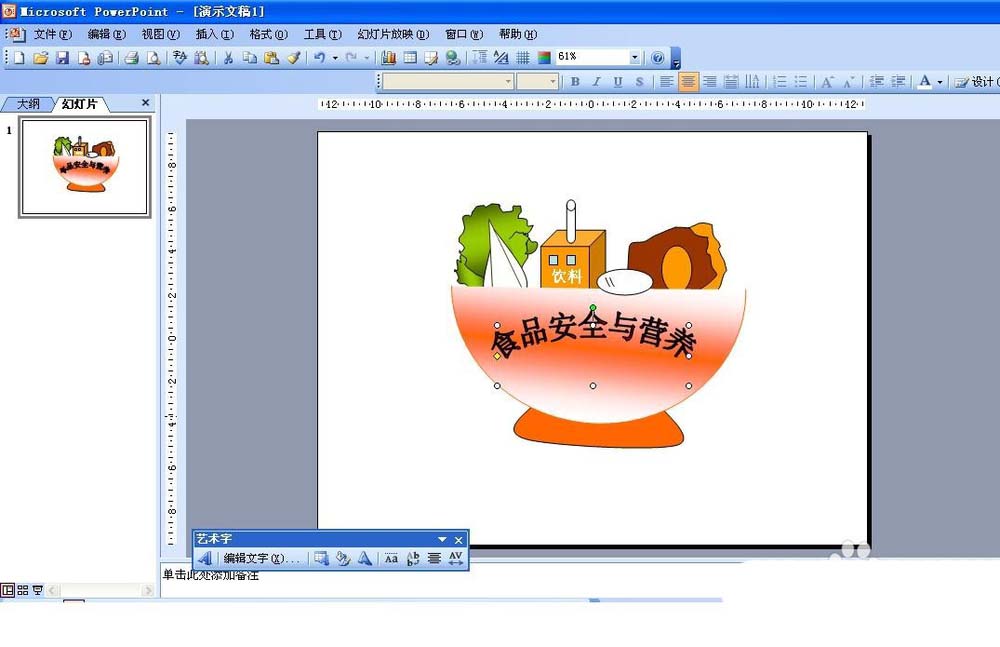Click the Insert Chart icon
Image resolution: width=1000 pixels, height=647 pixels.
[388, 58]
